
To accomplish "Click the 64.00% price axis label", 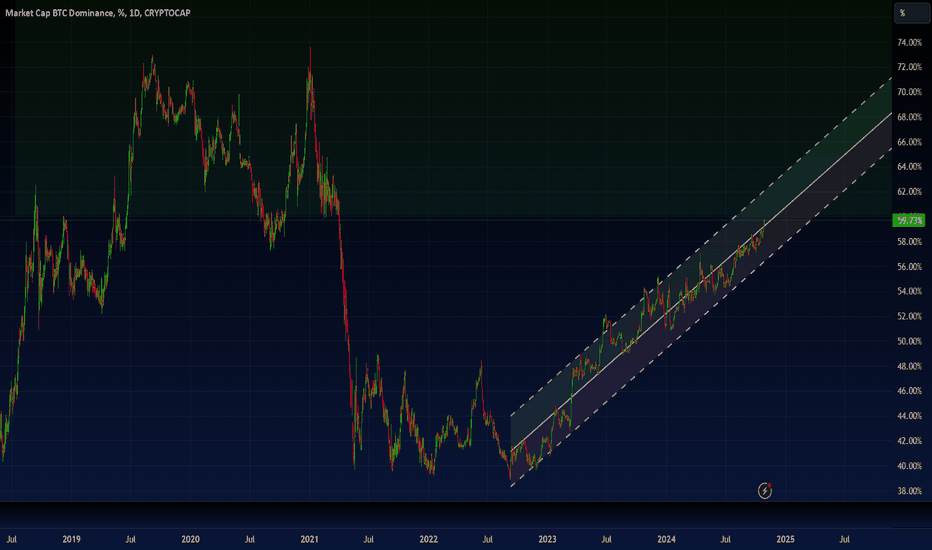I will (x=909, y=166).
